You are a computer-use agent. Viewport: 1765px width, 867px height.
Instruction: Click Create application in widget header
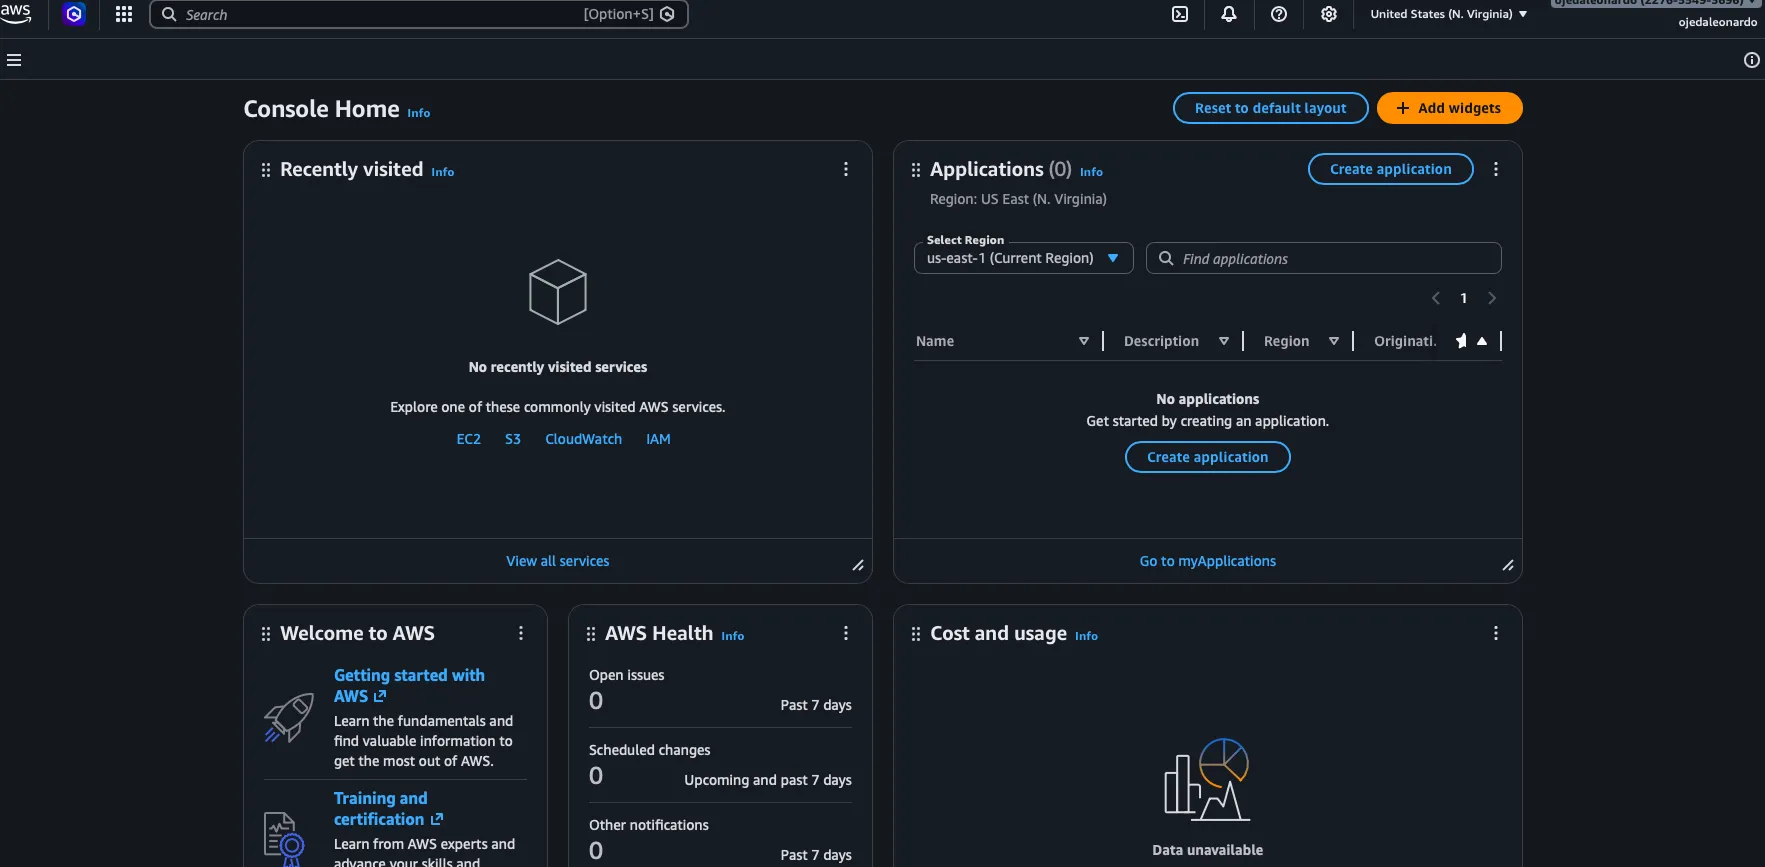[1390, 169]
